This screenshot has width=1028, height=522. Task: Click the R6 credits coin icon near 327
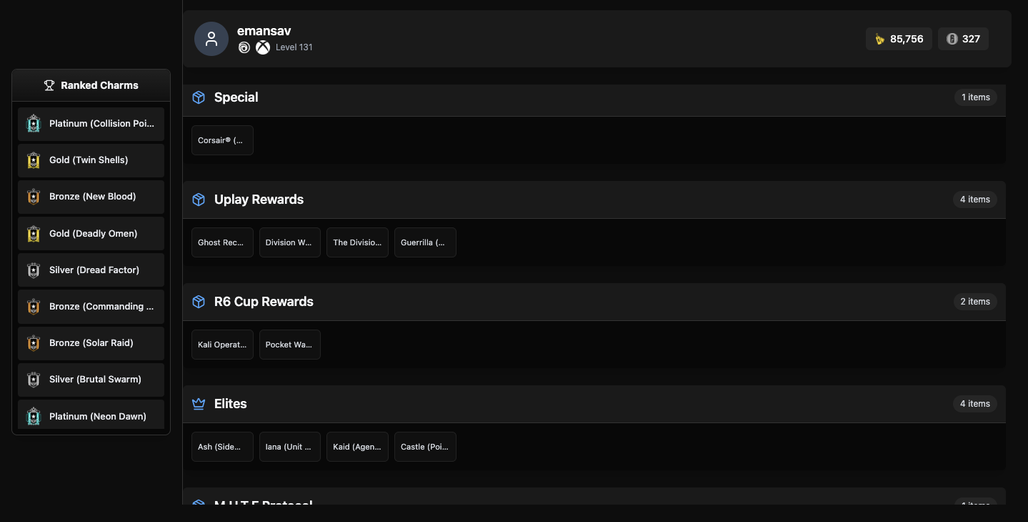(952, 39)
